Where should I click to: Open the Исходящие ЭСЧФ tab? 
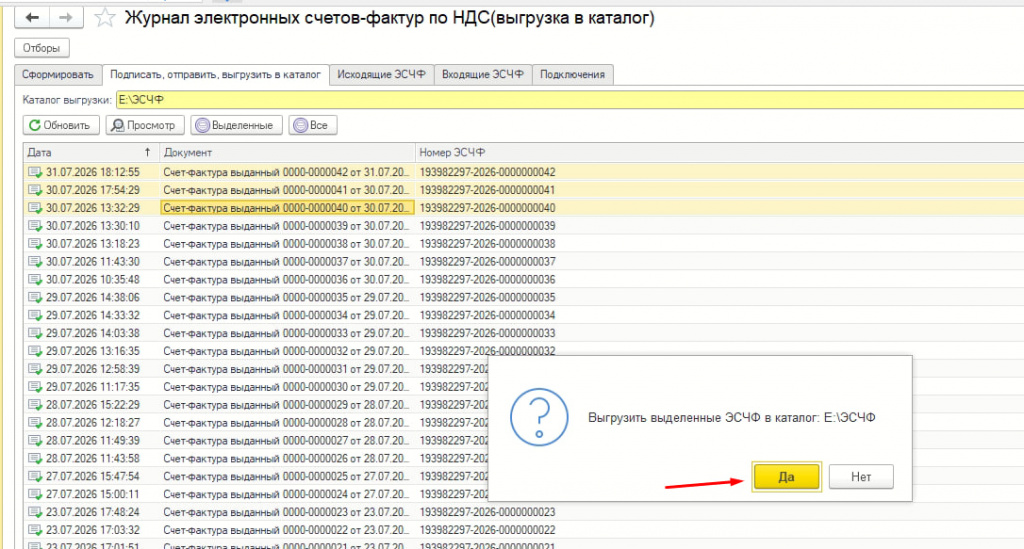point(381,74)
